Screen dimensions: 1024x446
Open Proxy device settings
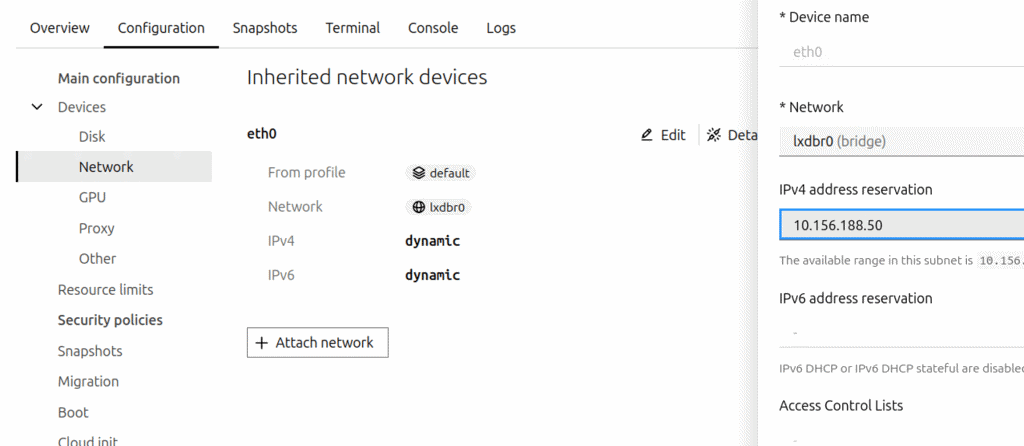coord(96,229)
